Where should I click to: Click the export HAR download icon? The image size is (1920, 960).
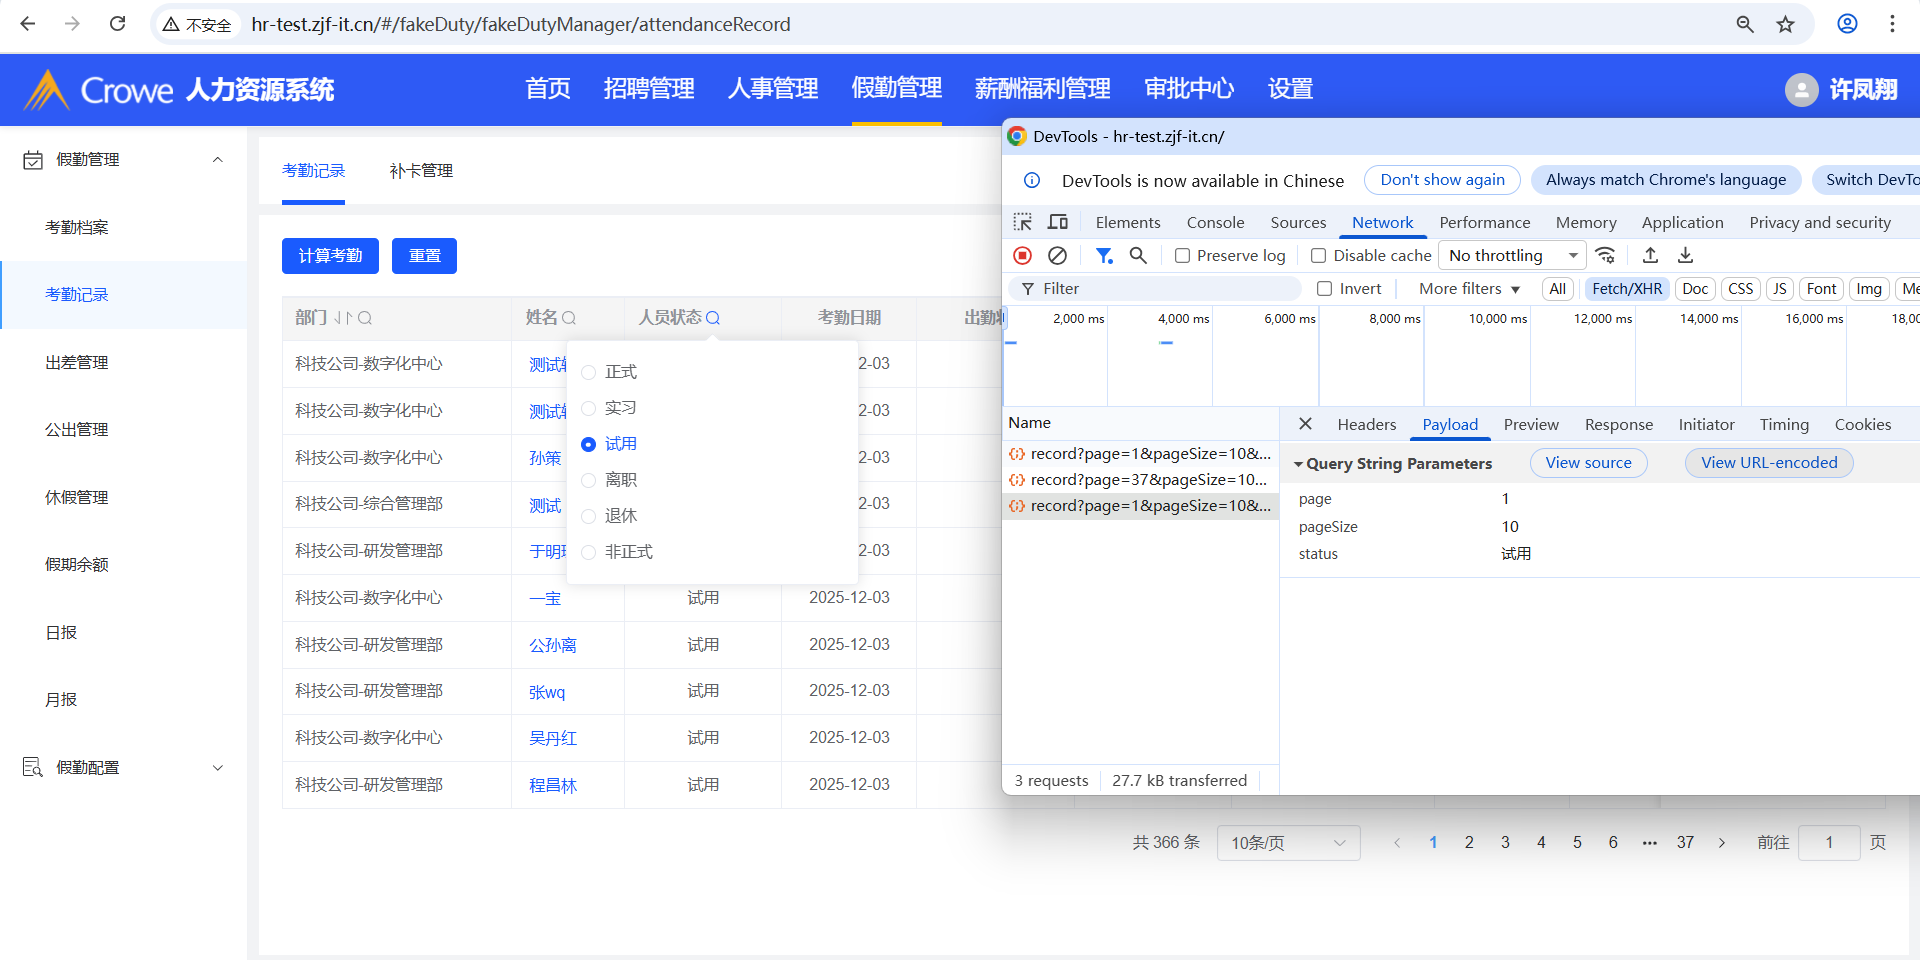[x=1685, y=256]
